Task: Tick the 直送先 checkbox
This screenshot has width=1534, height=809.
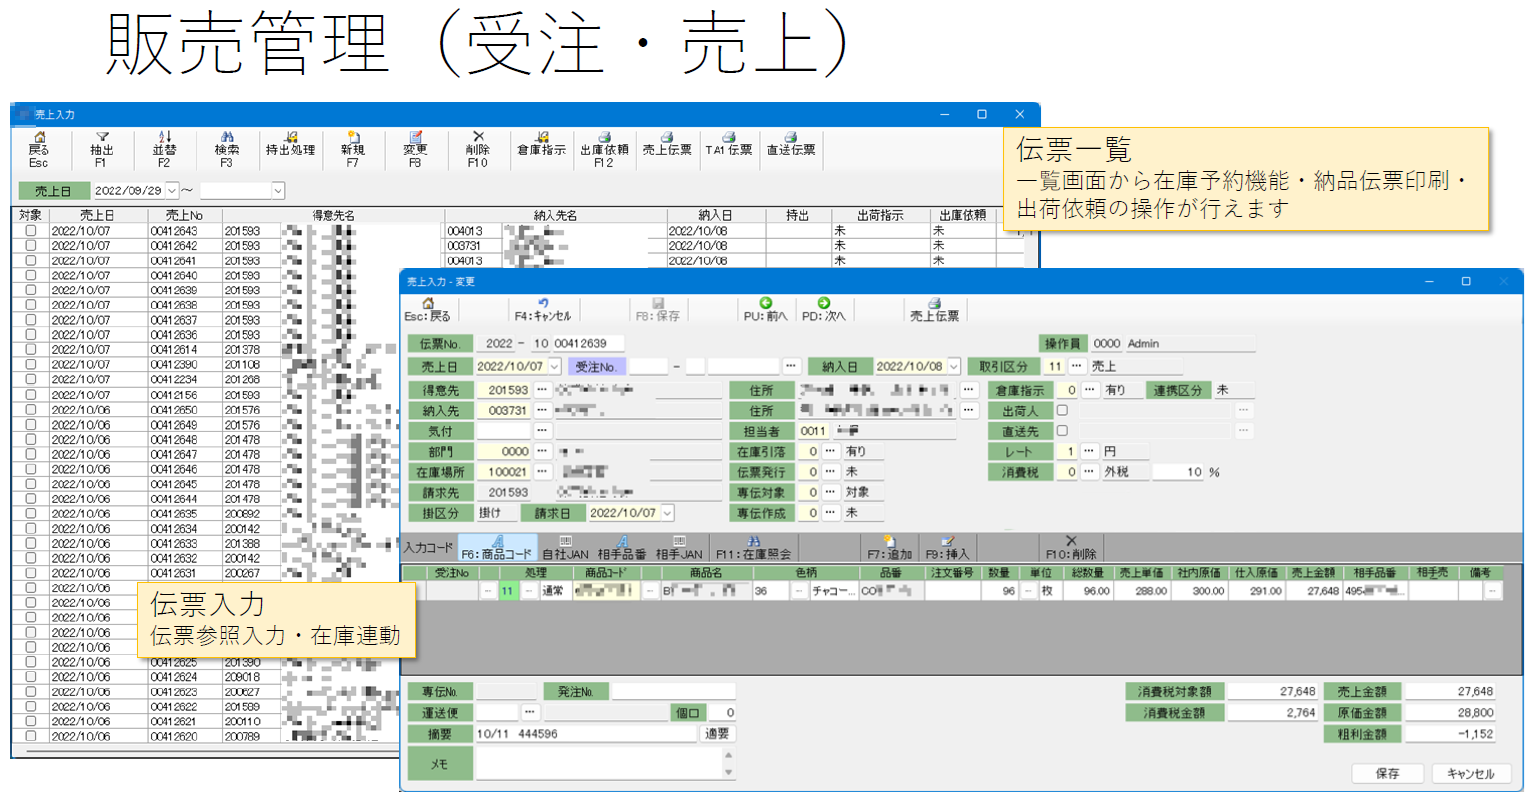Action: (1062, 431)
